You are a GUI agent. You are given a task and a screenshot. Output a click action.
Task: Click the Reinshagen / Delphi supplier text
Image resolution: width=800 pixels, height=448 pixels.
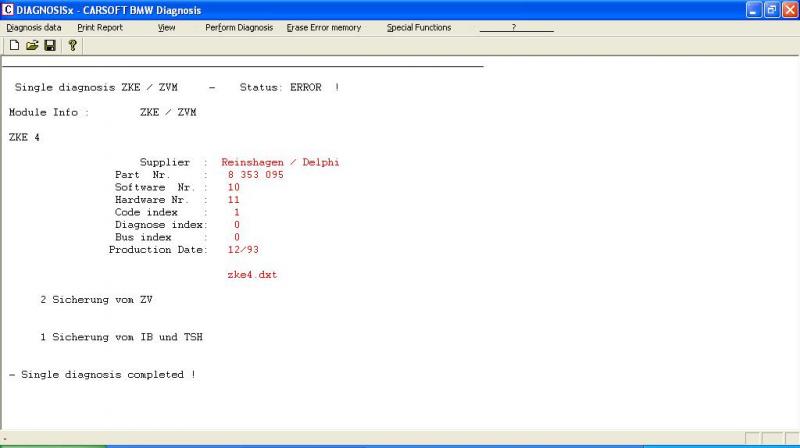(x=280, y=162)
